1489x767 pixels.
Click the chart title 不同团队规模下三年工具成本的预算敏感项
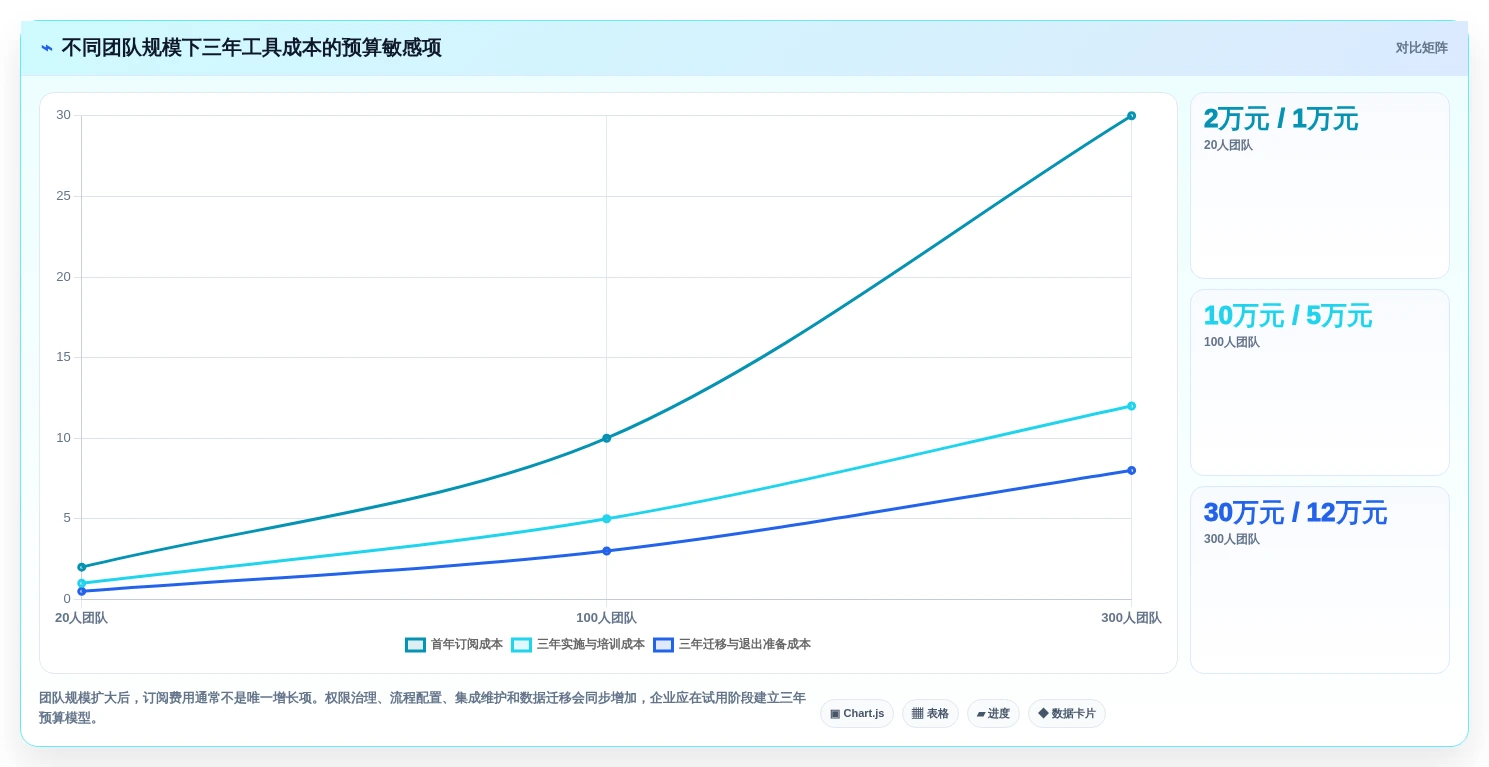tap(251, 48)
